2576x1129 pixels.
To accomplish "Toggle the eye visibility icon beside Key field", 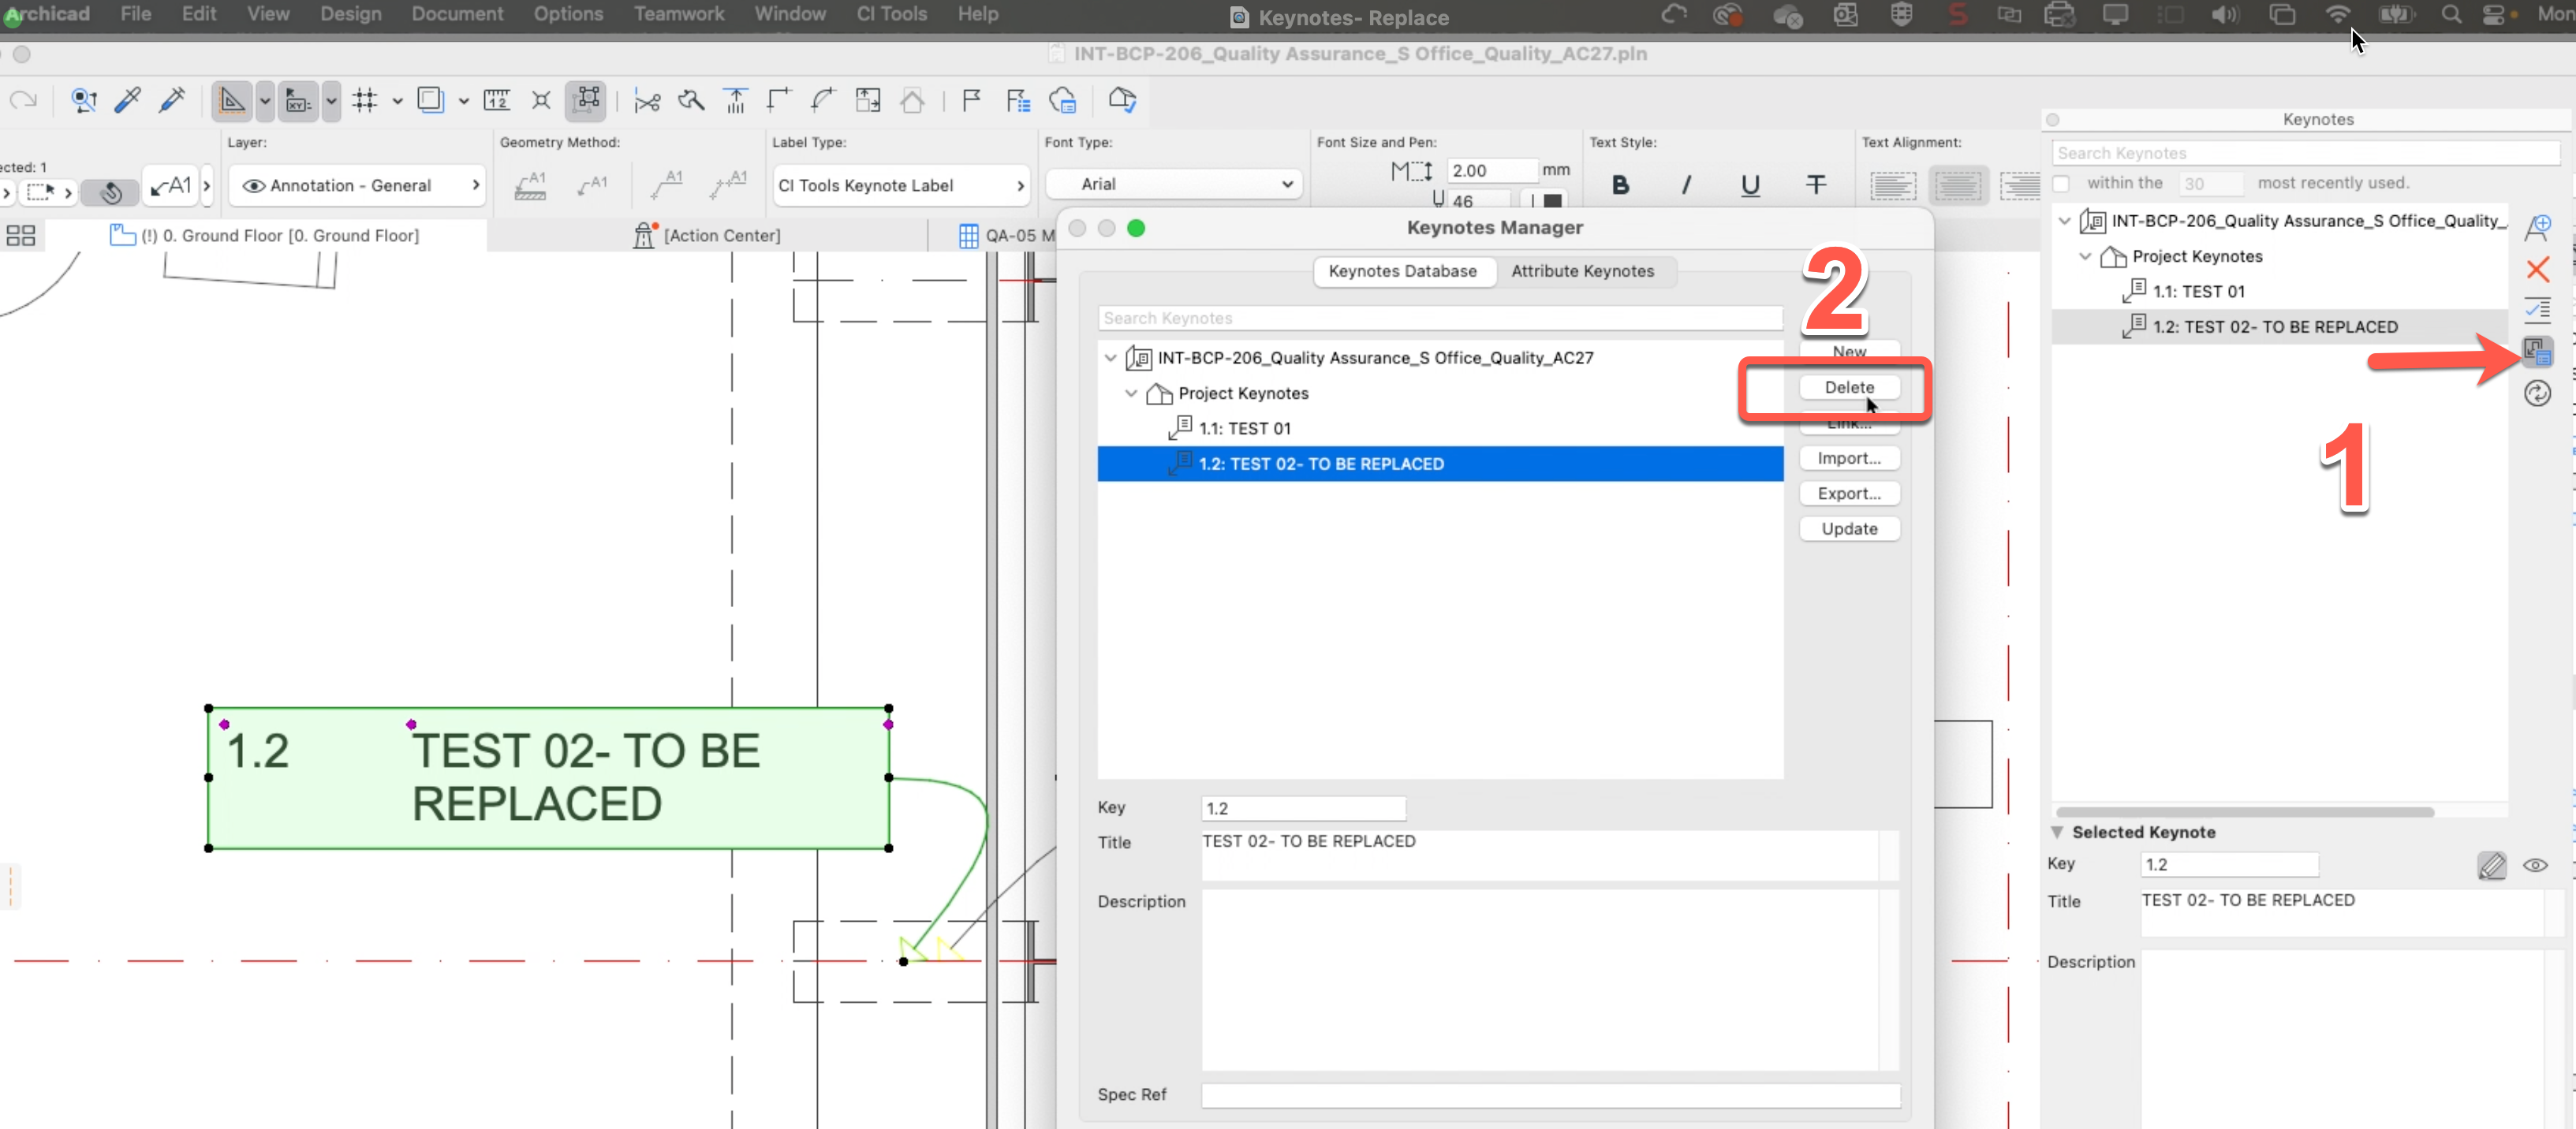I will pos(2534,865).
